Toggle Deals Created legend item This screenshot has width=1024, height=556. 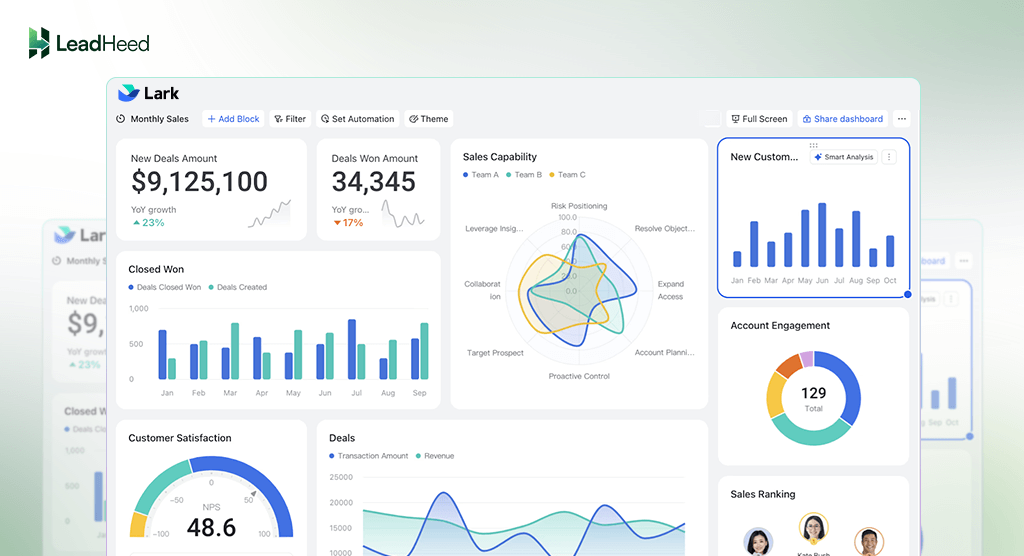tap(238, 287)
